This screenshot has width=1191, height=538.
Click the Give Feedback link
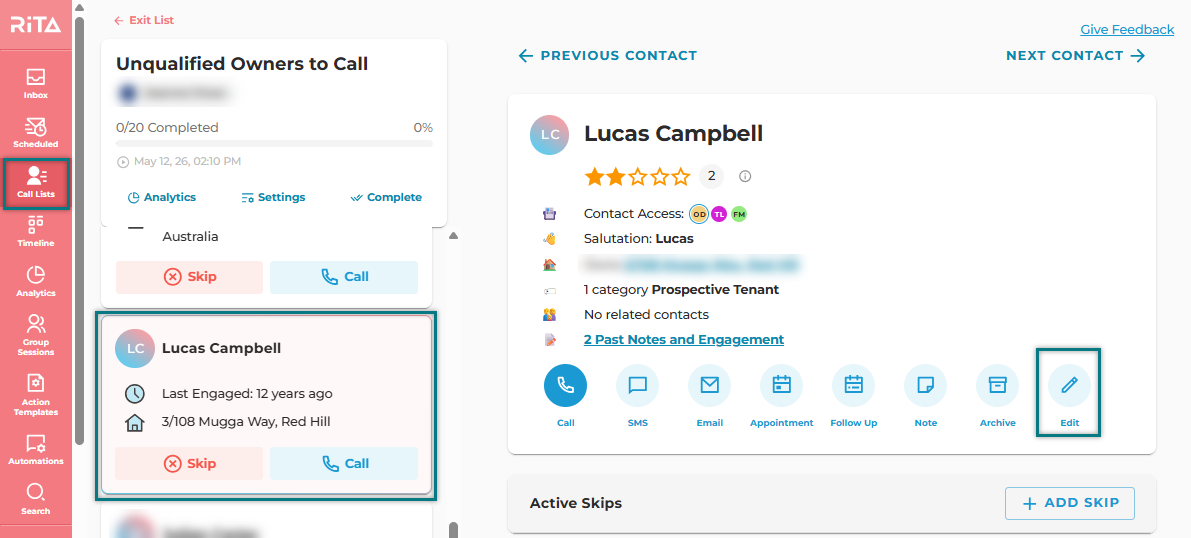(1127, 30)
